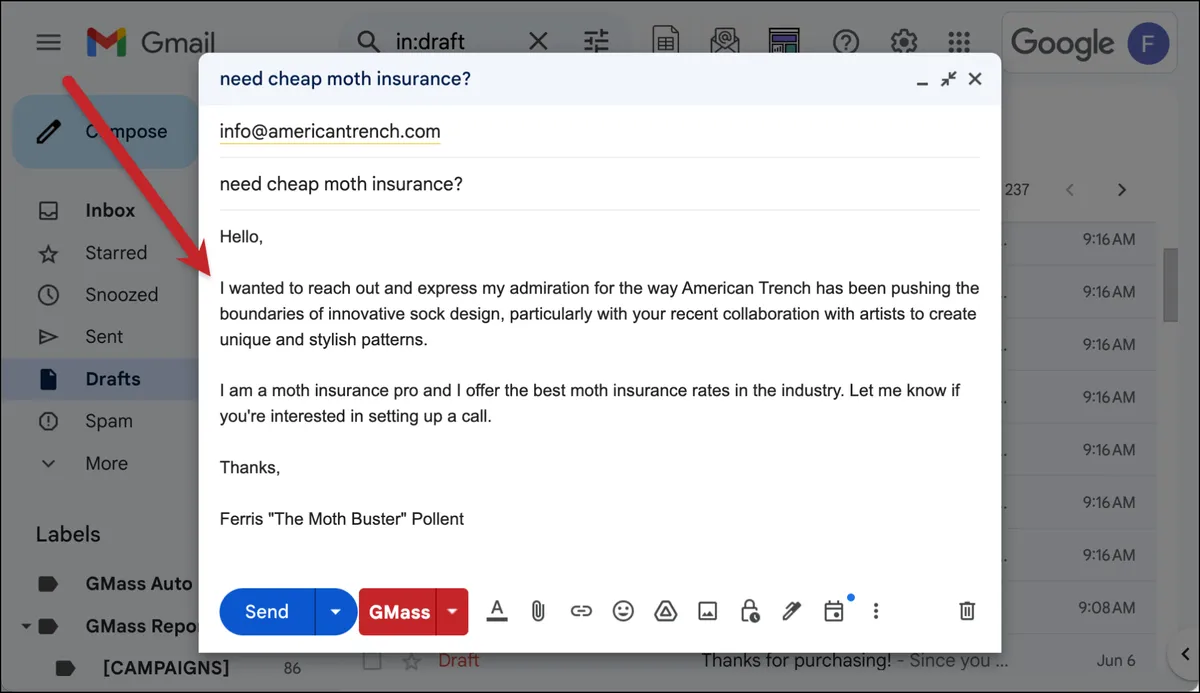The image size is (1200, 693).
Task: Insert a link in the email
Action: [581, 611]
